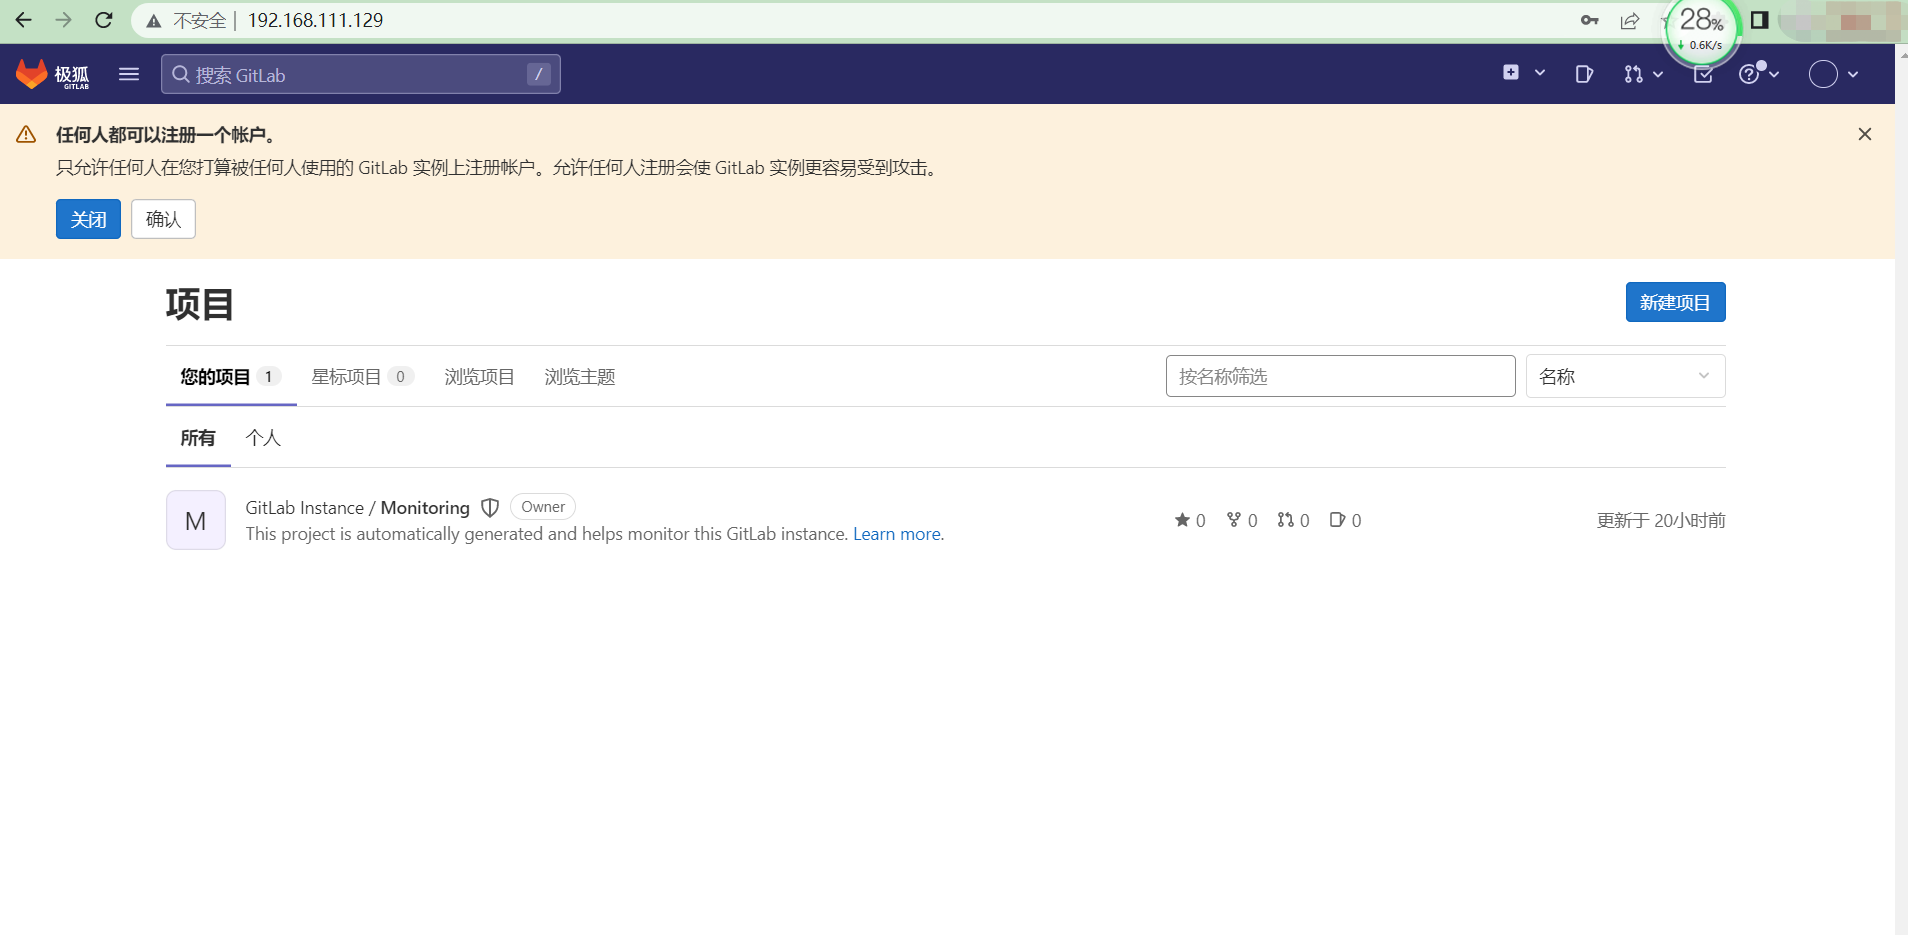This screenshot has width=1908, height=935.
Task: Follow the Learn more link
Action: click(x=896, y=534)
